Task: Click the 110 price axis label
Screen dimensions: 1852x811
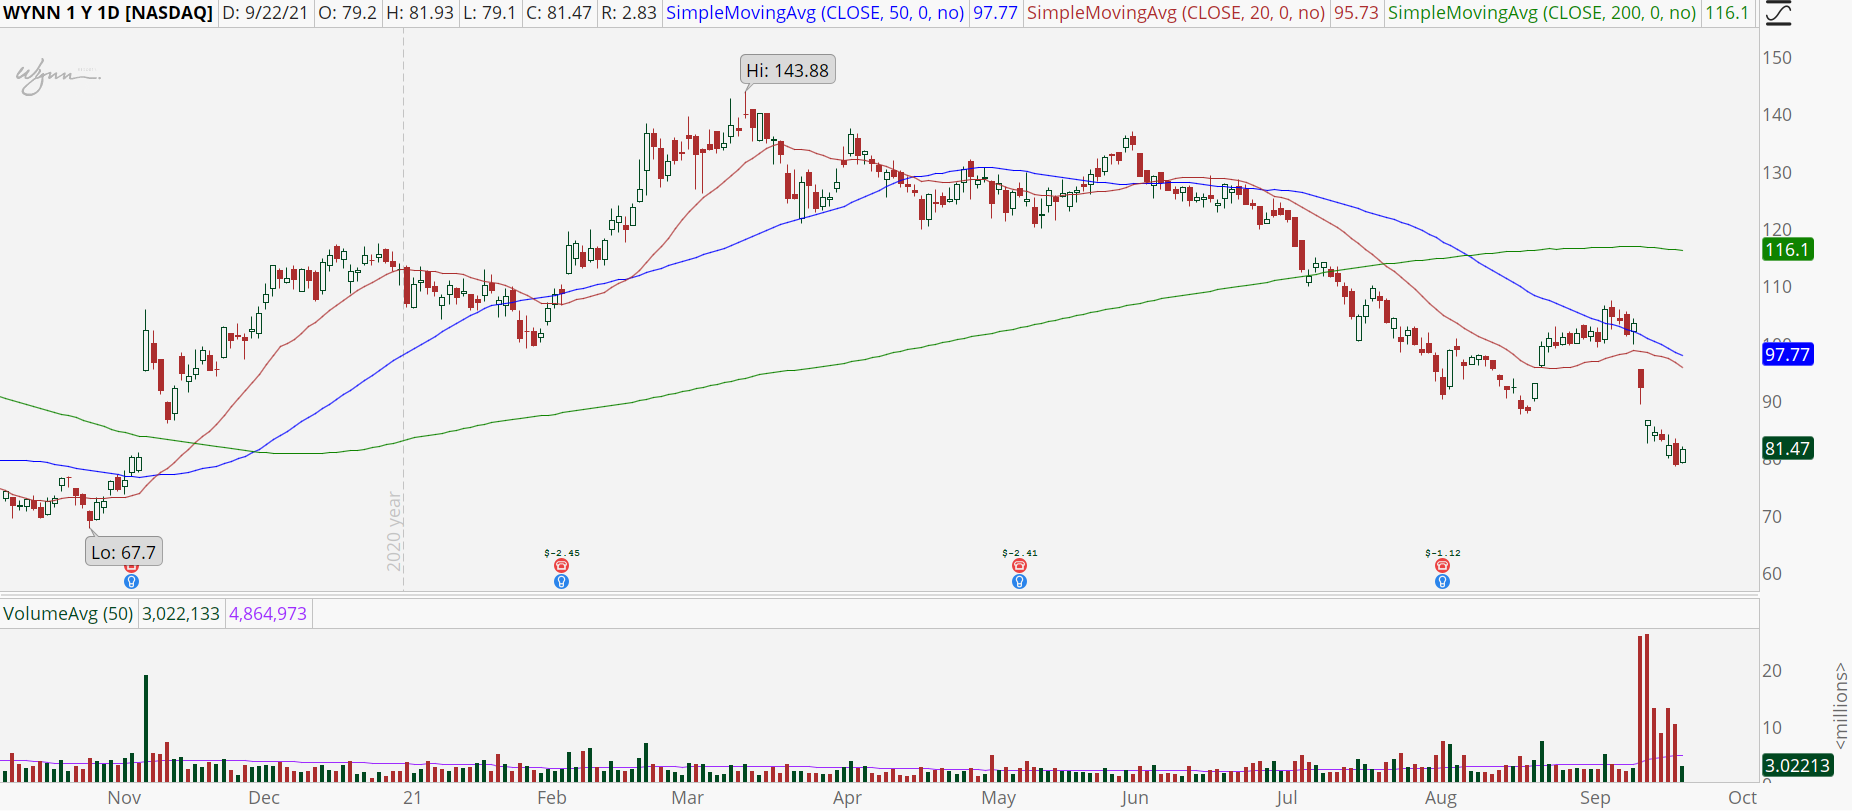Action: click(1777, 286)
